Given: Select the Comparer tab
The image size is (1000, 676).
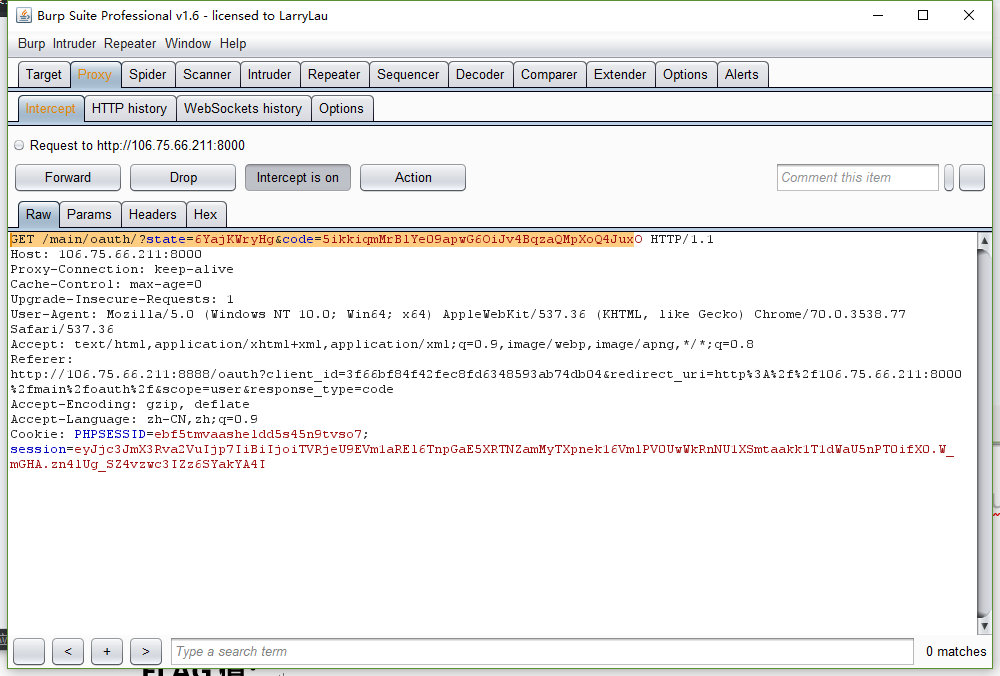Looking at the screenshot, I should point(549,75).
